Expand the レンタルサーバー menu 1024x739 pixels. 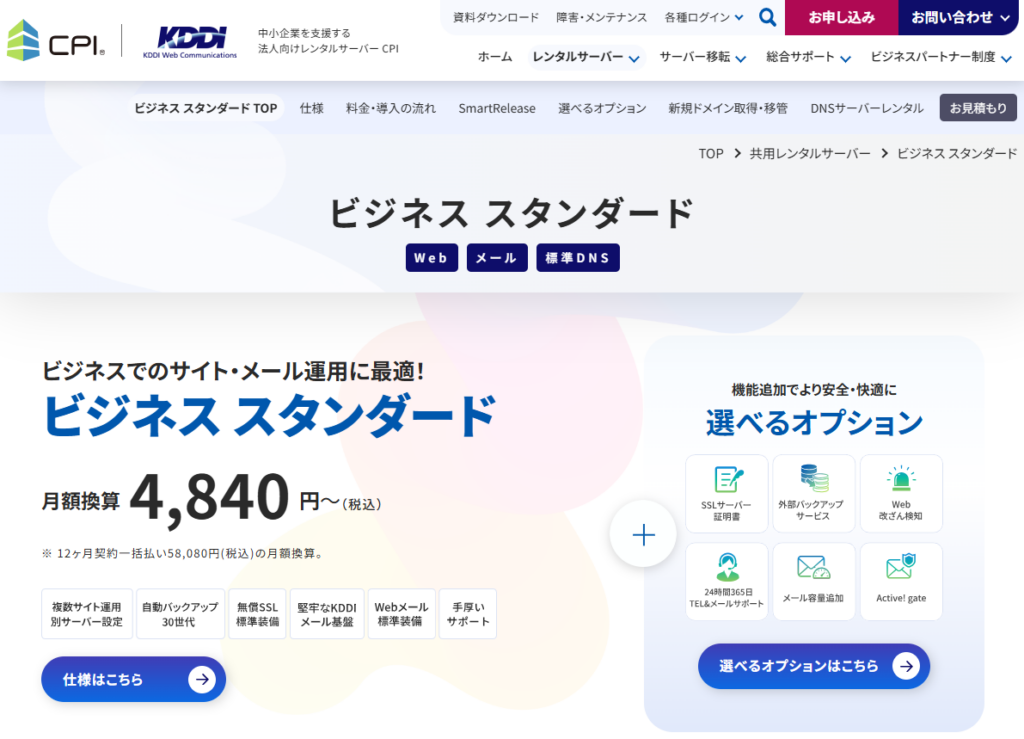(586, 57)
